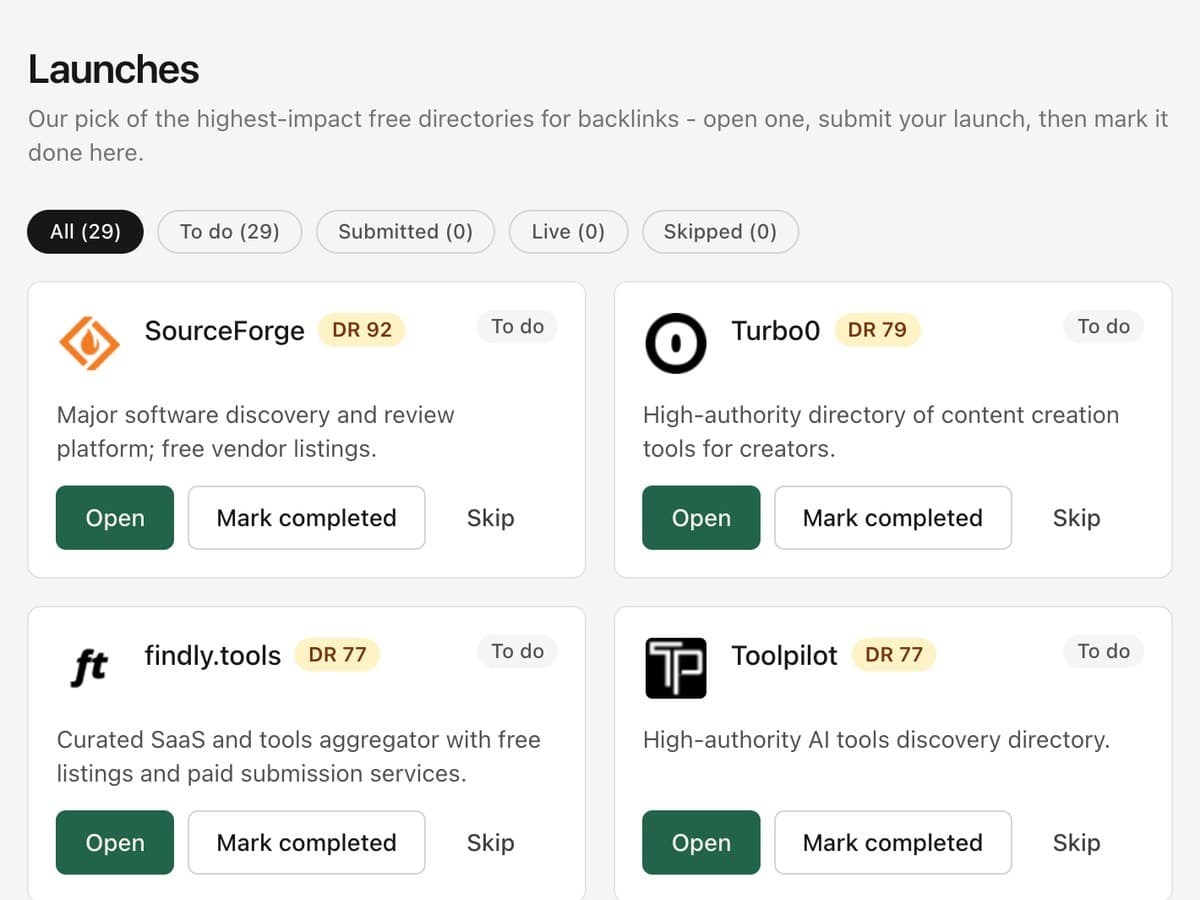
Task: Open the findly.tools directory
Action: click(115, 843)
